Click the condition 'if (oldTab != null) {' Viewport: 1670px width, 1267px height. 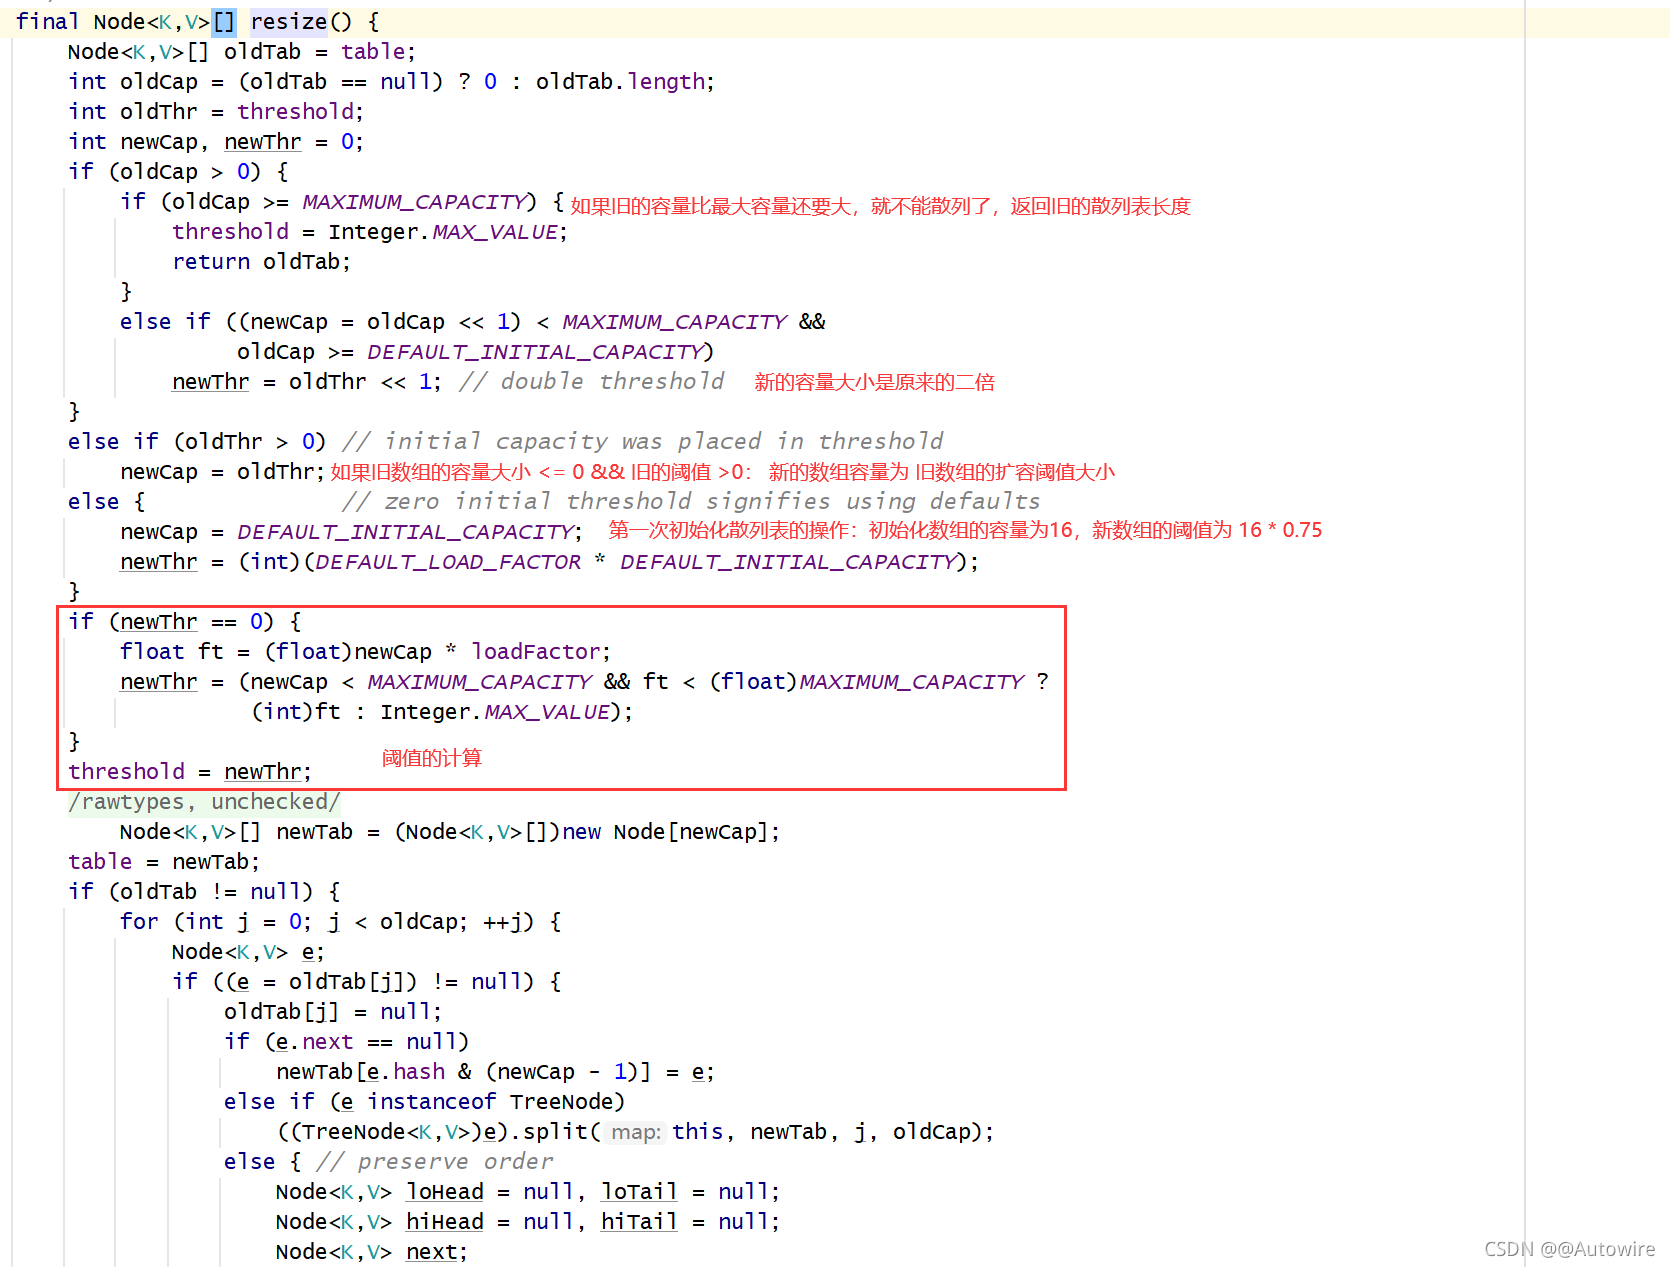point(204,892)
